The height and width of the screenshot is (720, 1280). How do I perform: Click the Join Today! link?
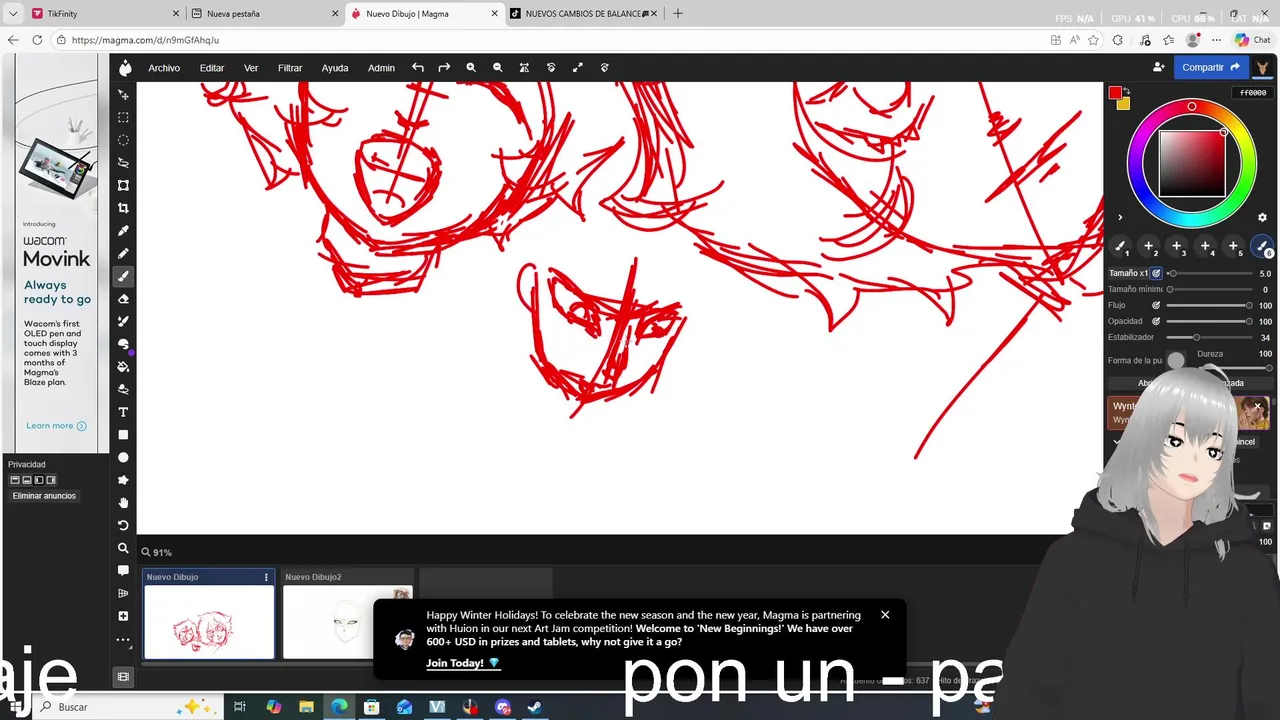(463, 663)
